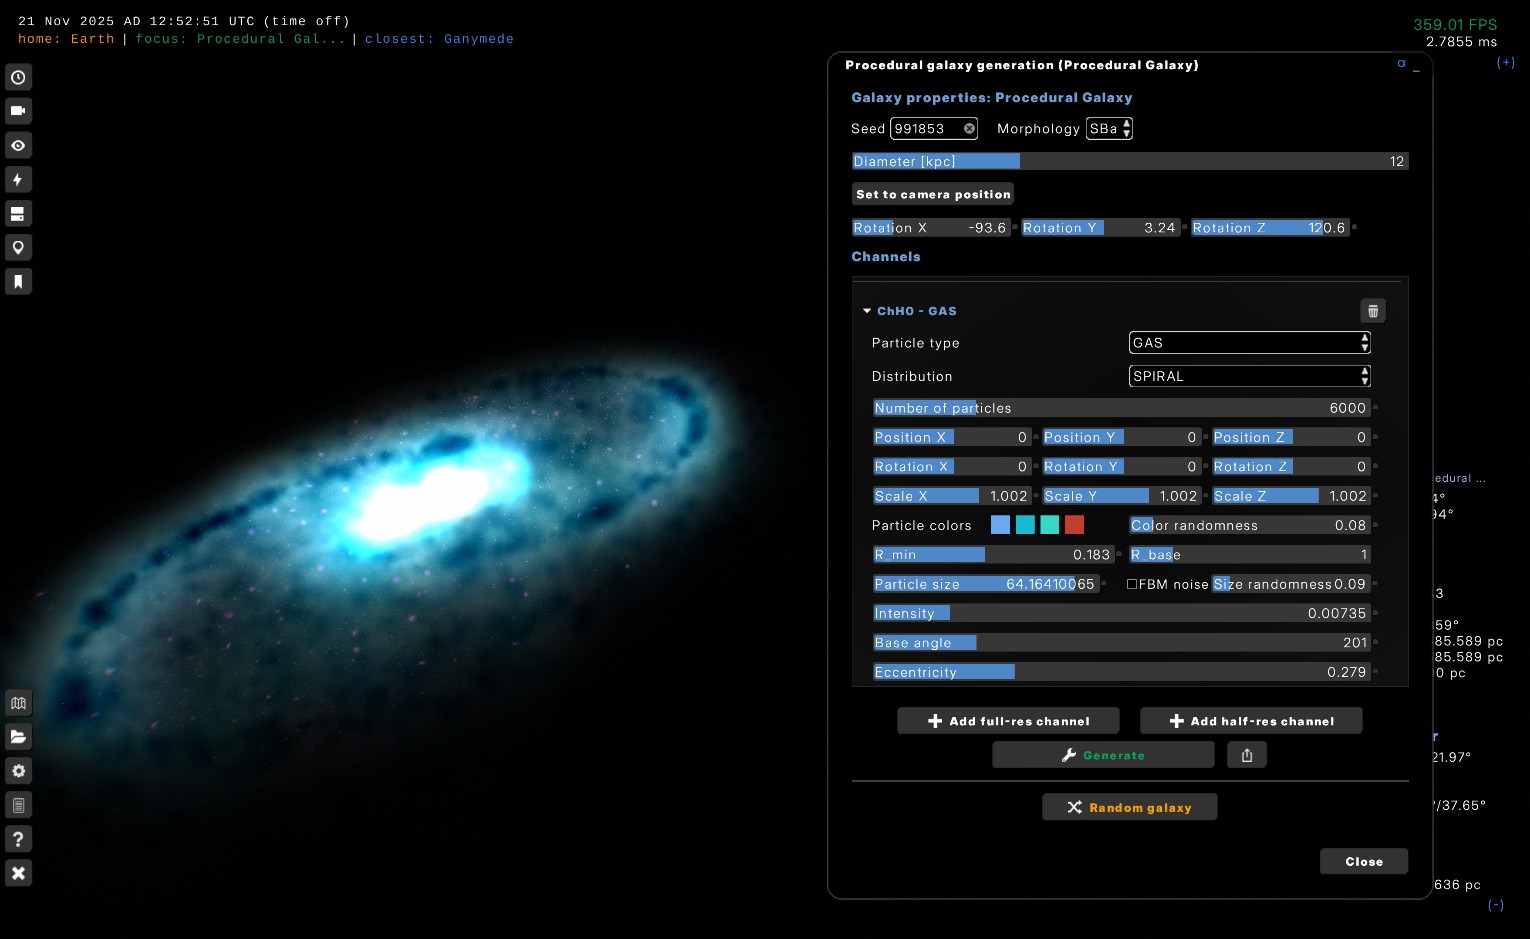The height and width of the screenshot is (939, 1530).
Task: Collapse the Ch#0 - GAS channel section
Action: [867, 311]
